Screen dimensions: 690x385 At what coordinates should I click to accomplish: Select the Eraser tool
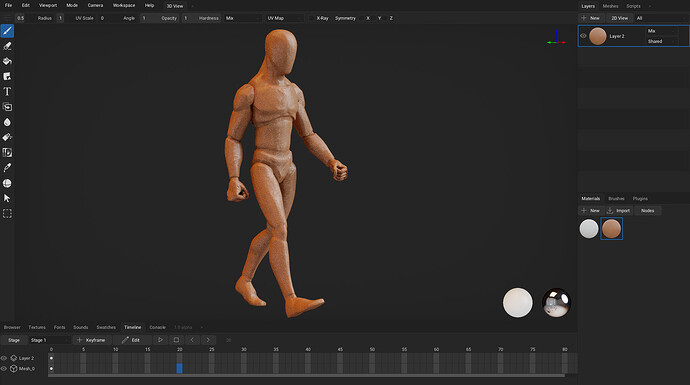(x=7, y=46)
